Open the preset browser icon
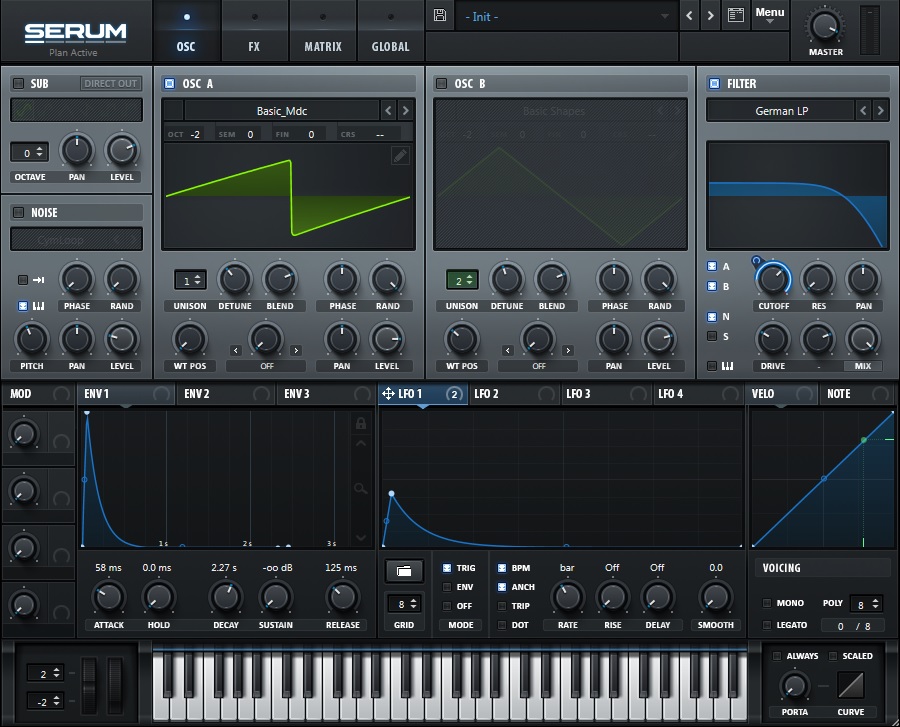900x727 pixels. pyautogui.click(x=736, y=15)
